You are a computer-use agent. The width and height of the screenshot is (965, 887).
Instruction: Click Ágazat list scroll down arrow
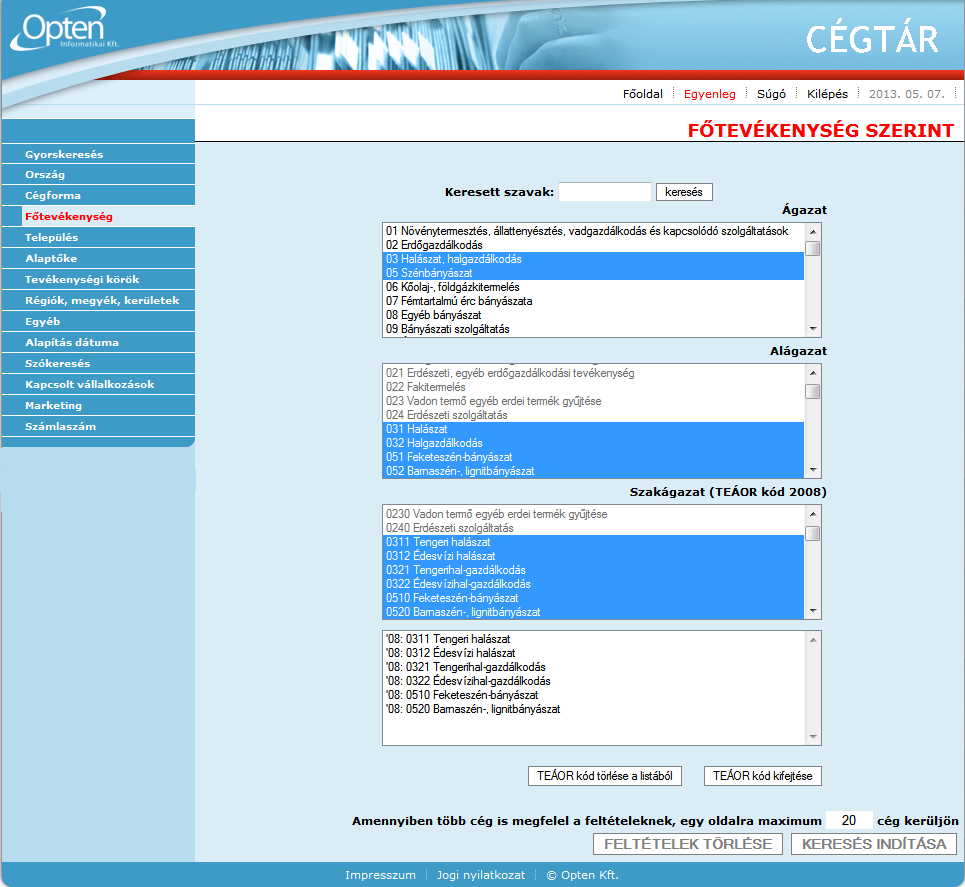(812, 329)
